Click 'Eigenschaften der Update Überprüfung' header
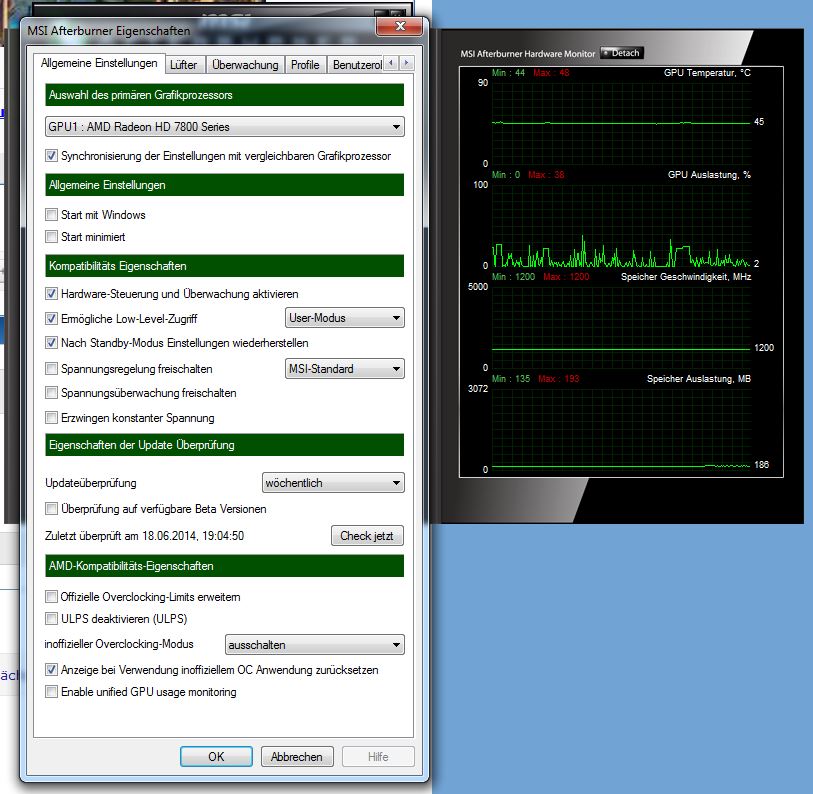The image size is (813, 794). click(x=225, y=445)
